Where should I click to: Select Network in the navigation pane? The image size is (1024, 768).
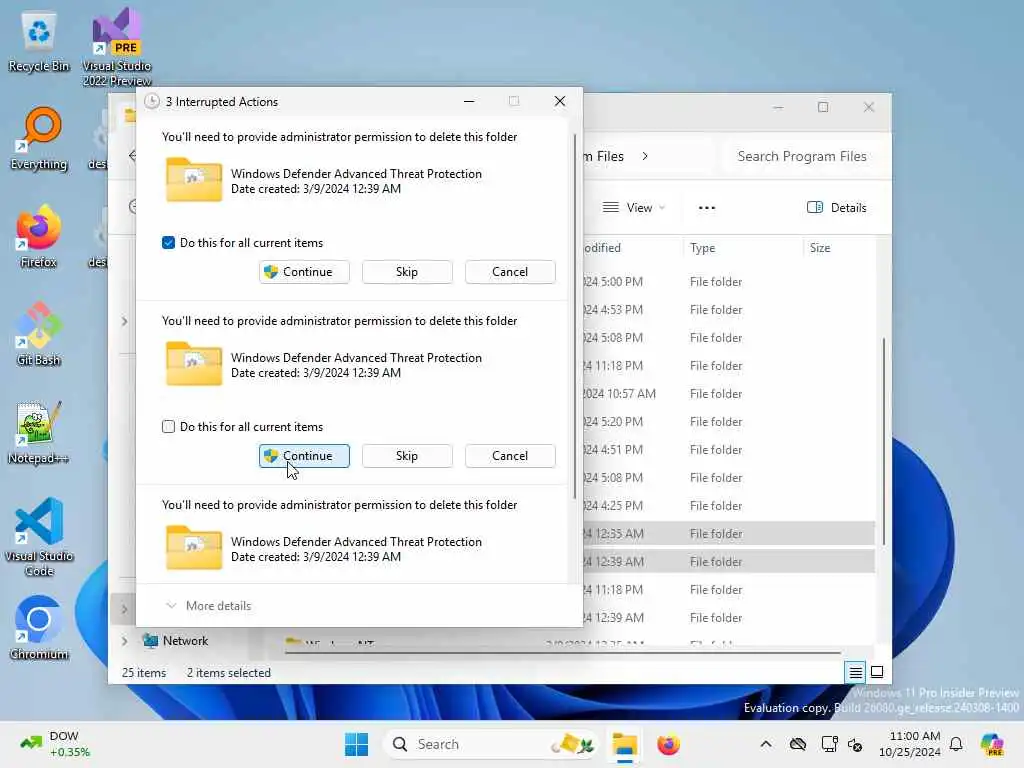tap(175, 641)
